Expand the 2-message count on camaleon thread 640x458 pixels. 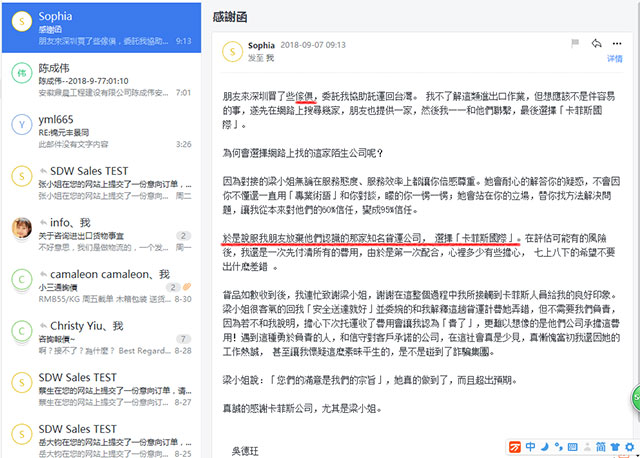pyautogui.click(x=173, y=287)
